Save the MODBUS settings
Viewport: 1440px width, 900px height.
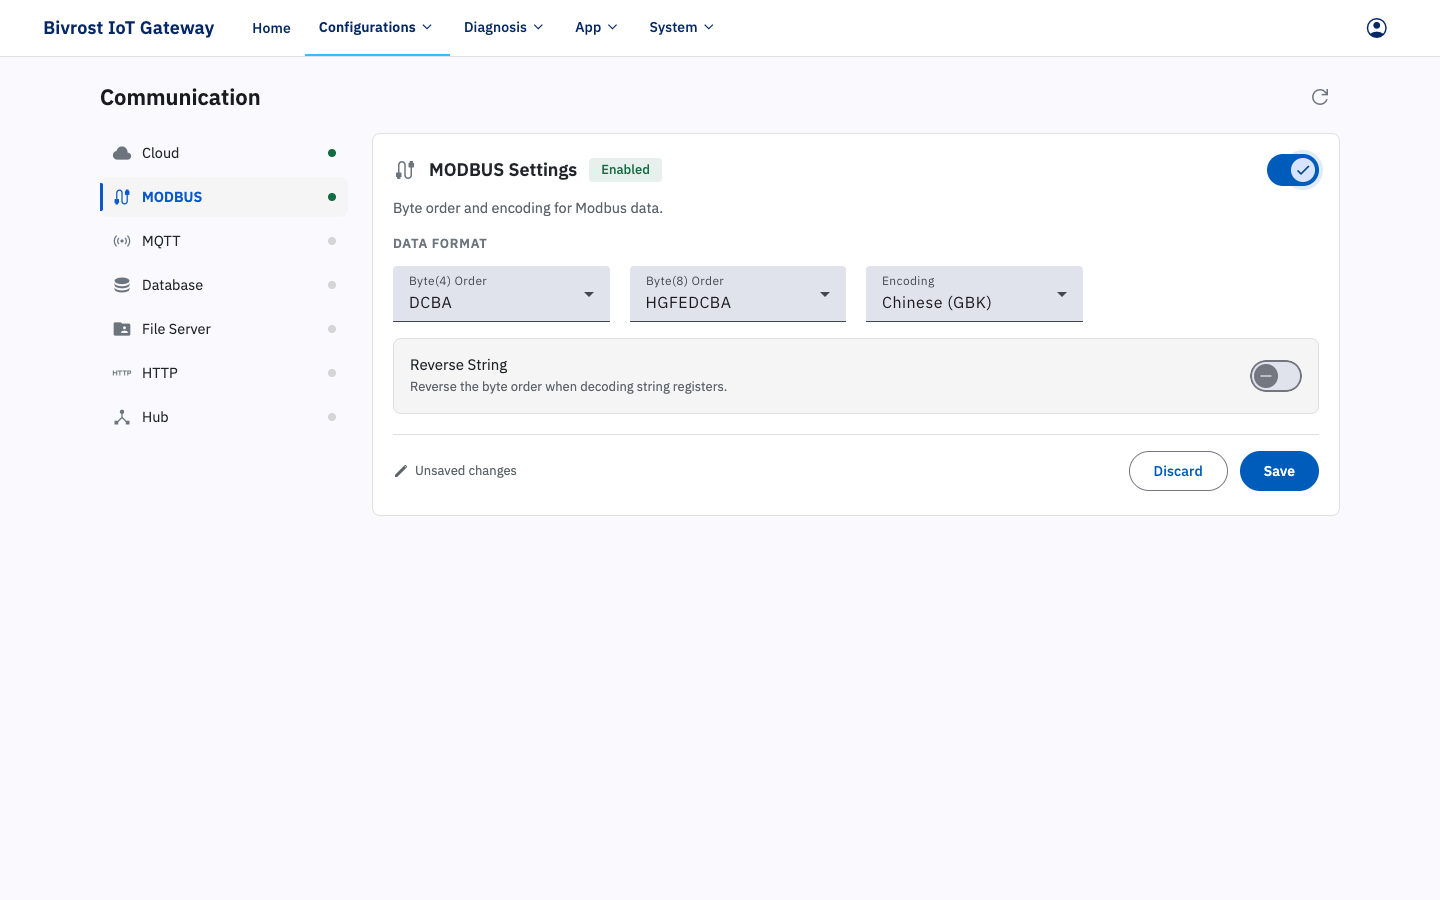point(1279,471)
